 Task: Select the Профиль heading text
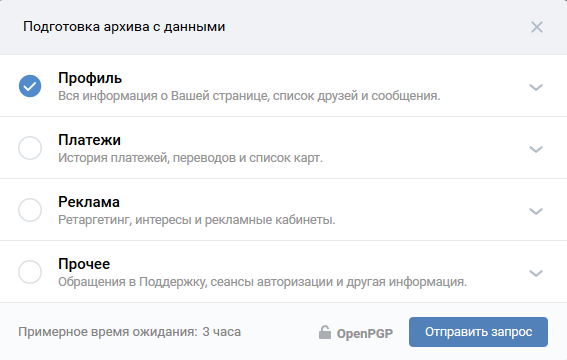90,78
